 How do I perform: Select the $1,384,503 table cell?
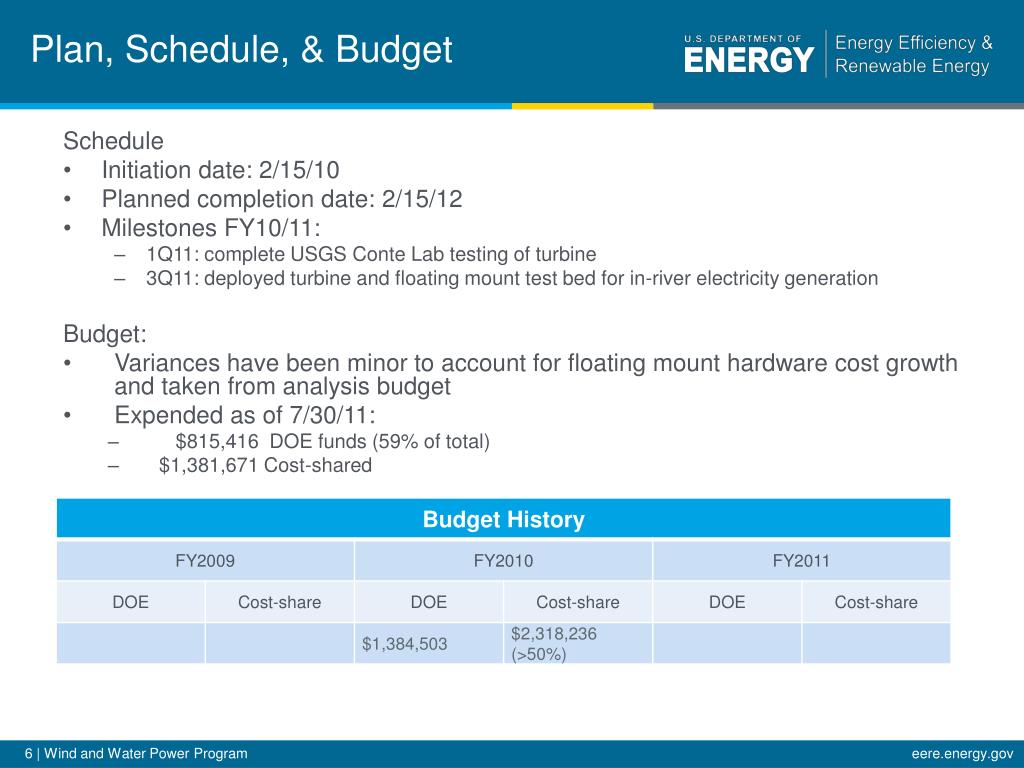[429, 644]
